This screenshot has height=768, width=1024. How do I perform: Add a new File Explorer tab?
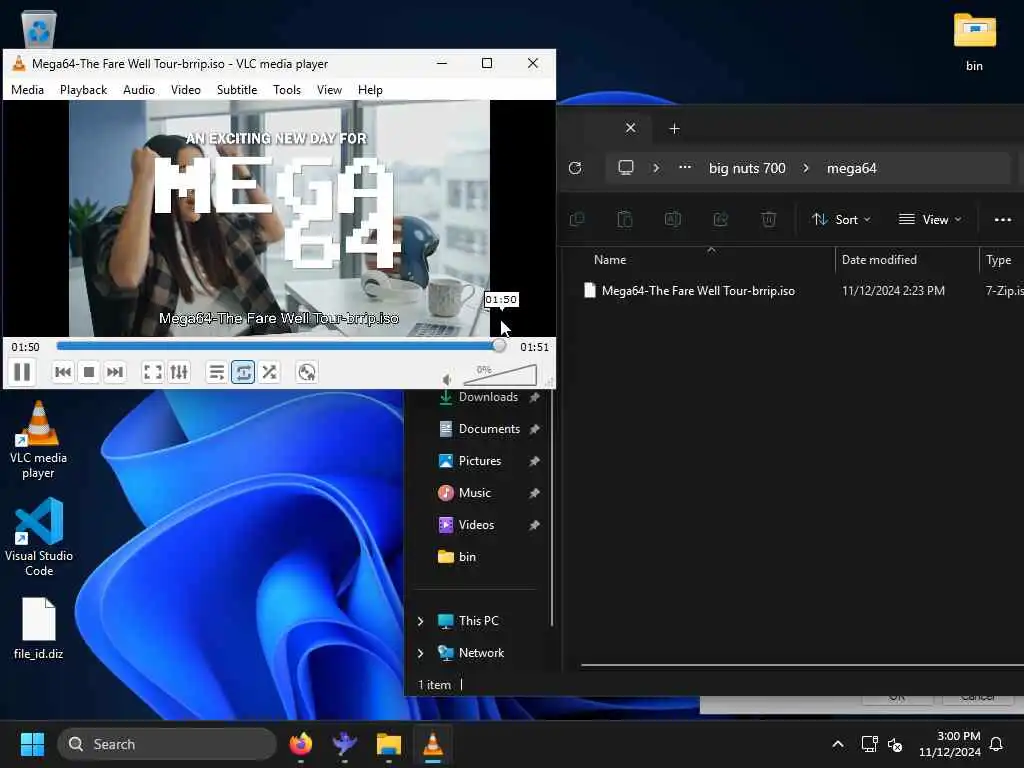675,129
